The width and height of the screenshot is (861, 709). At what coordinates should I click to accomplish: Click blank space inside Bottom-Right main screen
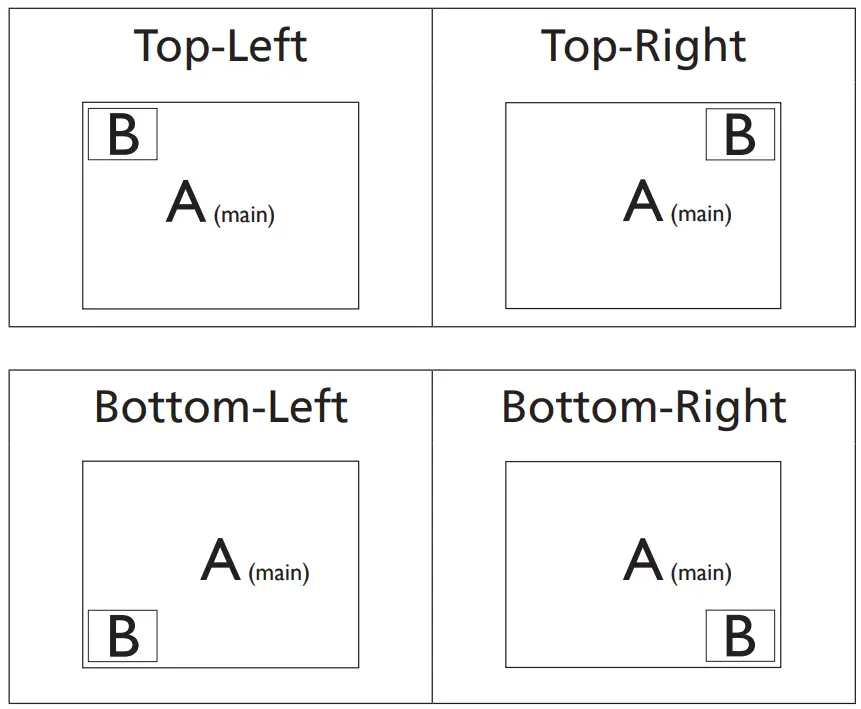point(570,500)
